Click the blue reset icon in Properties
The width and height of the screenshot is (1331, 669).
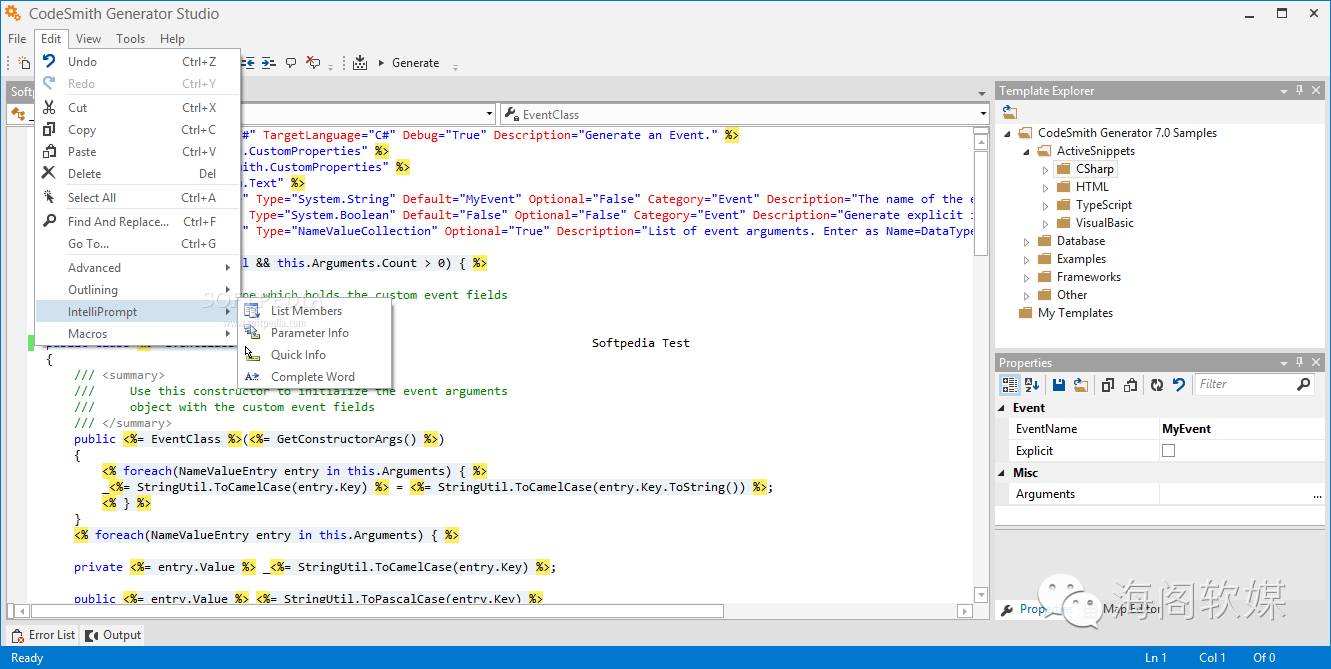tap(1179, 385)
